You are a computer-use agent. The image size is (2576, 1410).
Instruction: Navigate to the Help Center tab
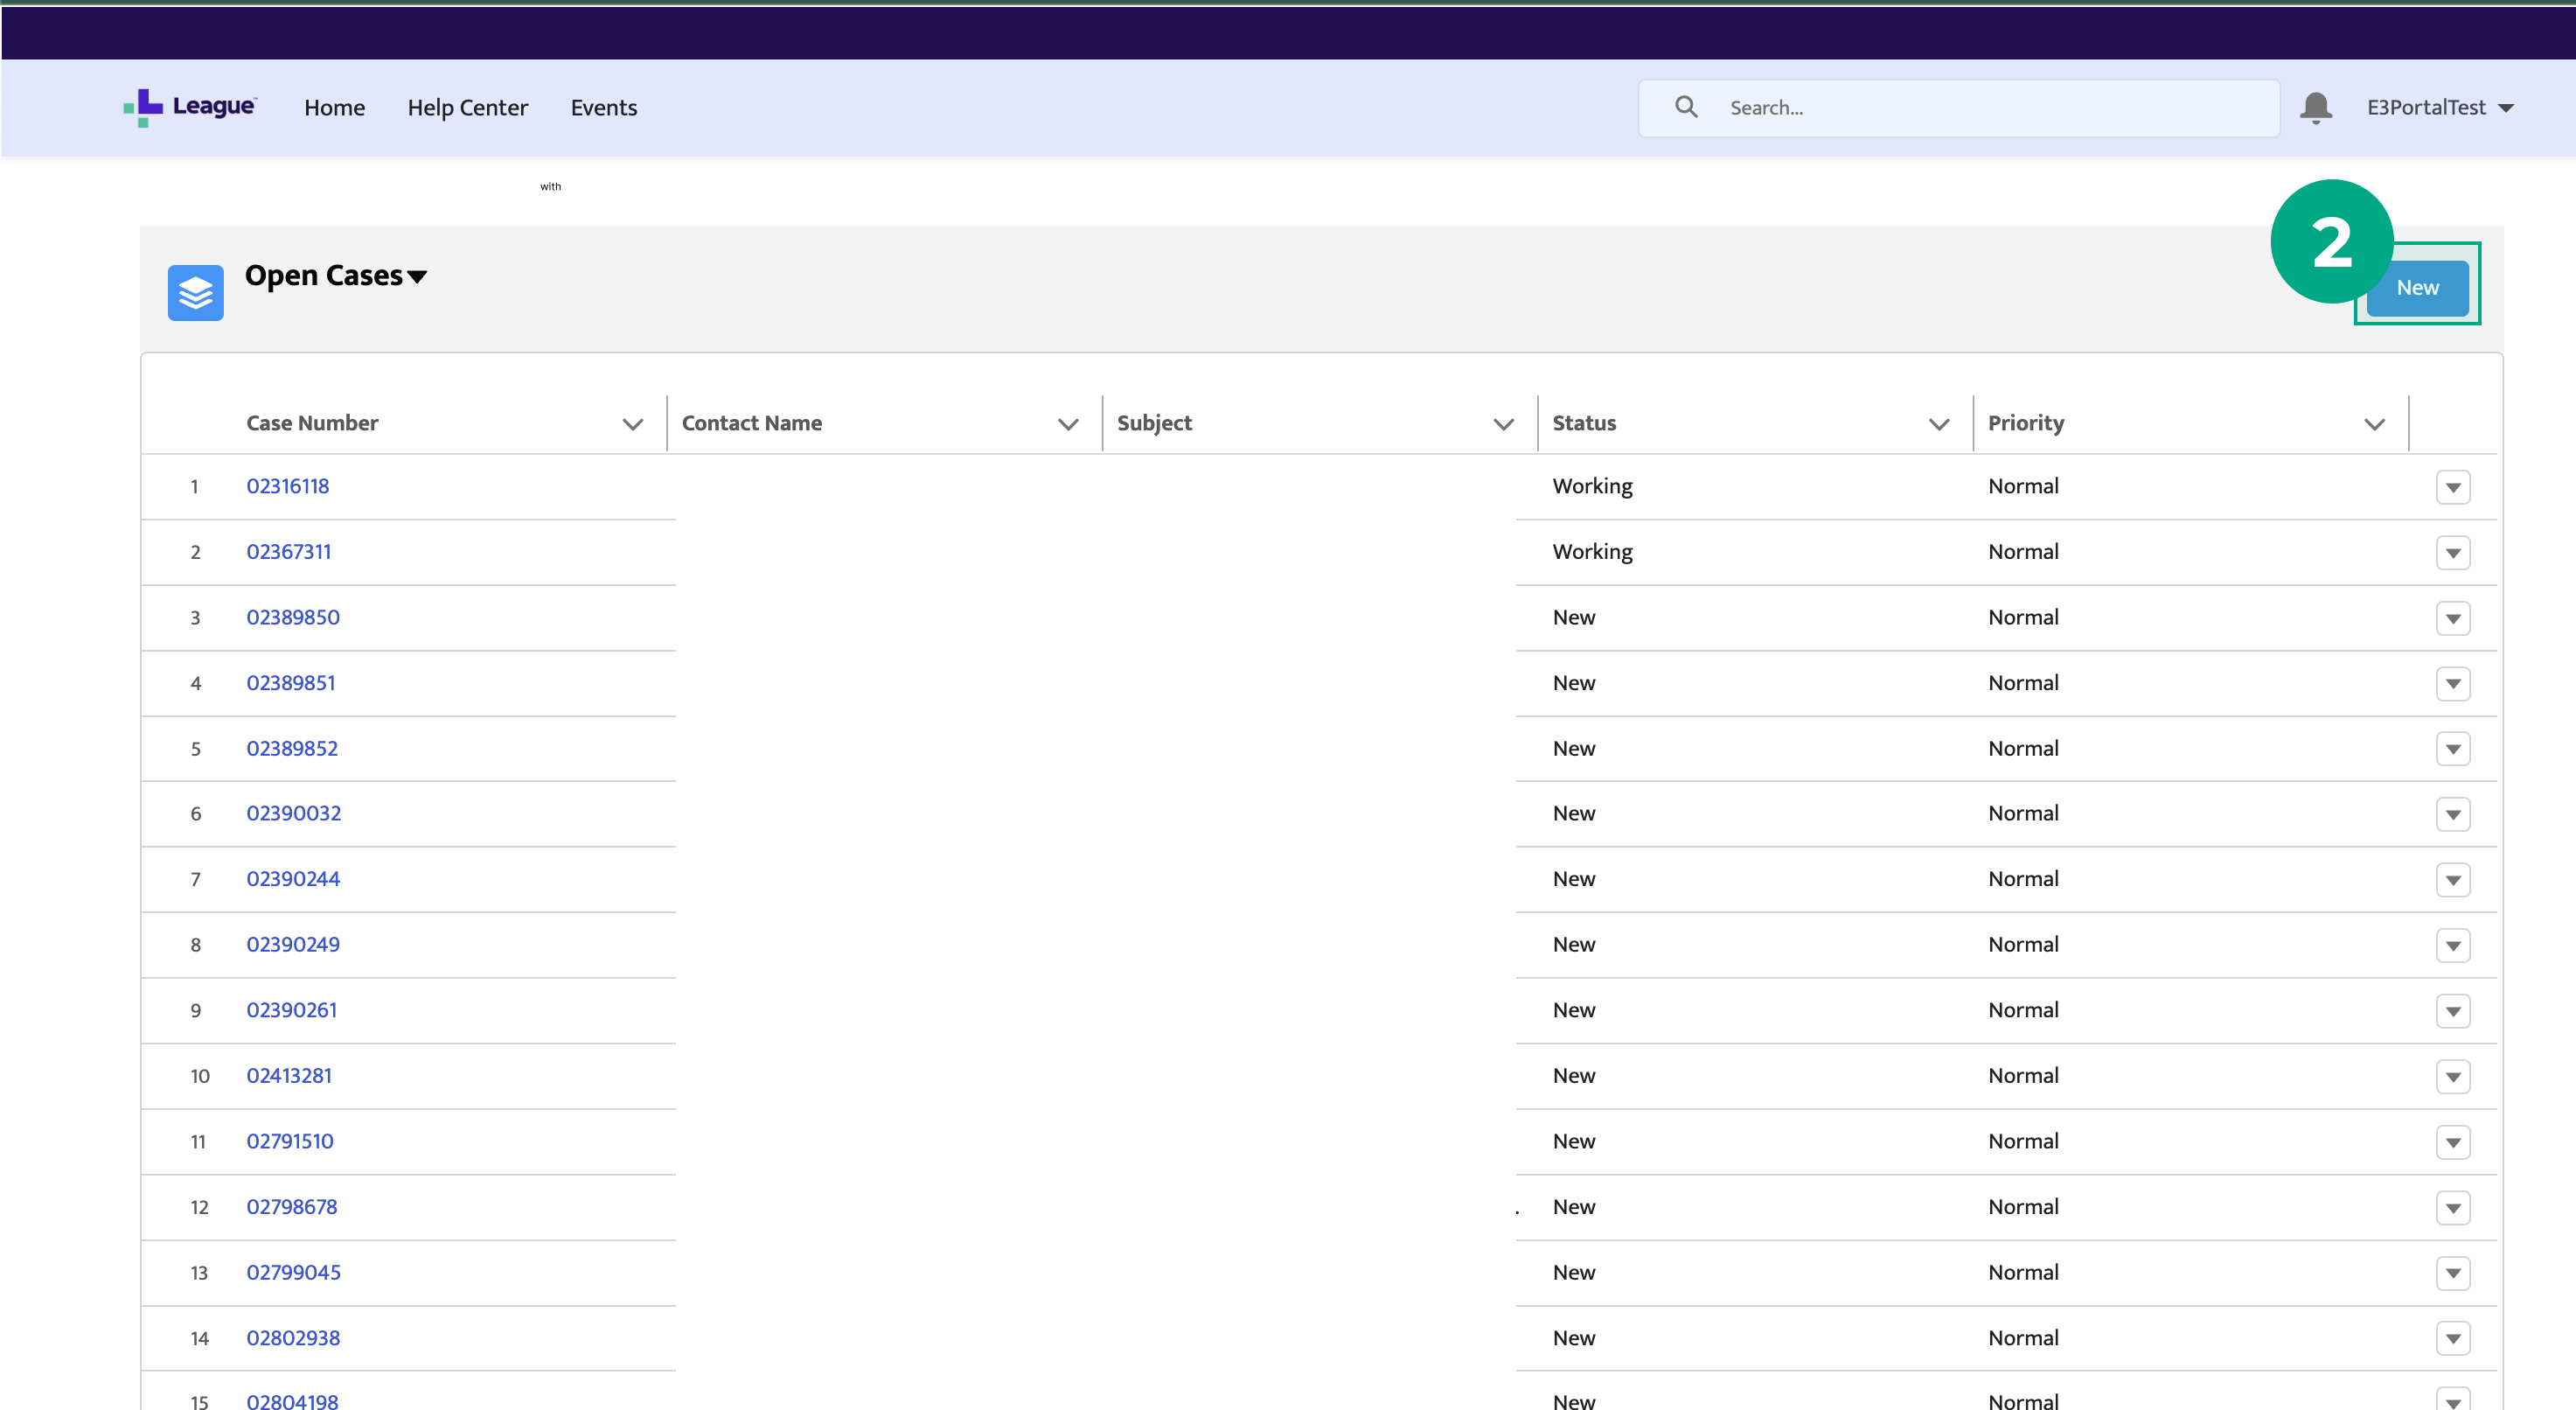tap(467, 107)
